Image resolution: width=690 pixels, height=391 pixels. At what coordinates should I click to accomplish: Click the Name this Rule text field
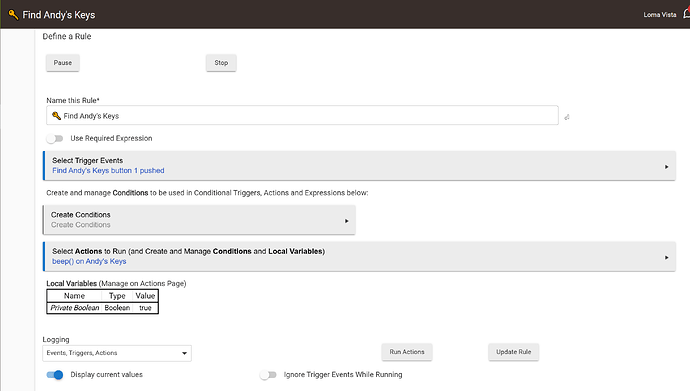(302, 115)
